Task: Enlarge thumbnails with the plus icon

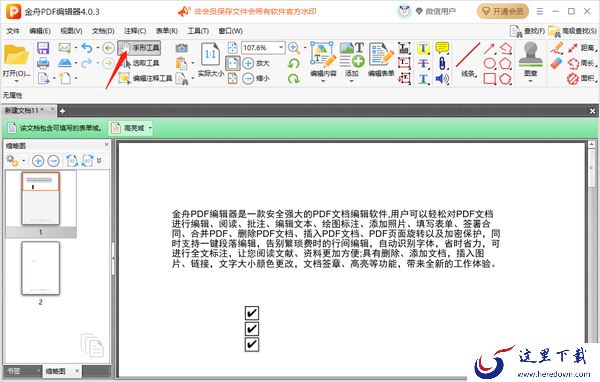Action: pyautogui.click(x=38, y=161)
